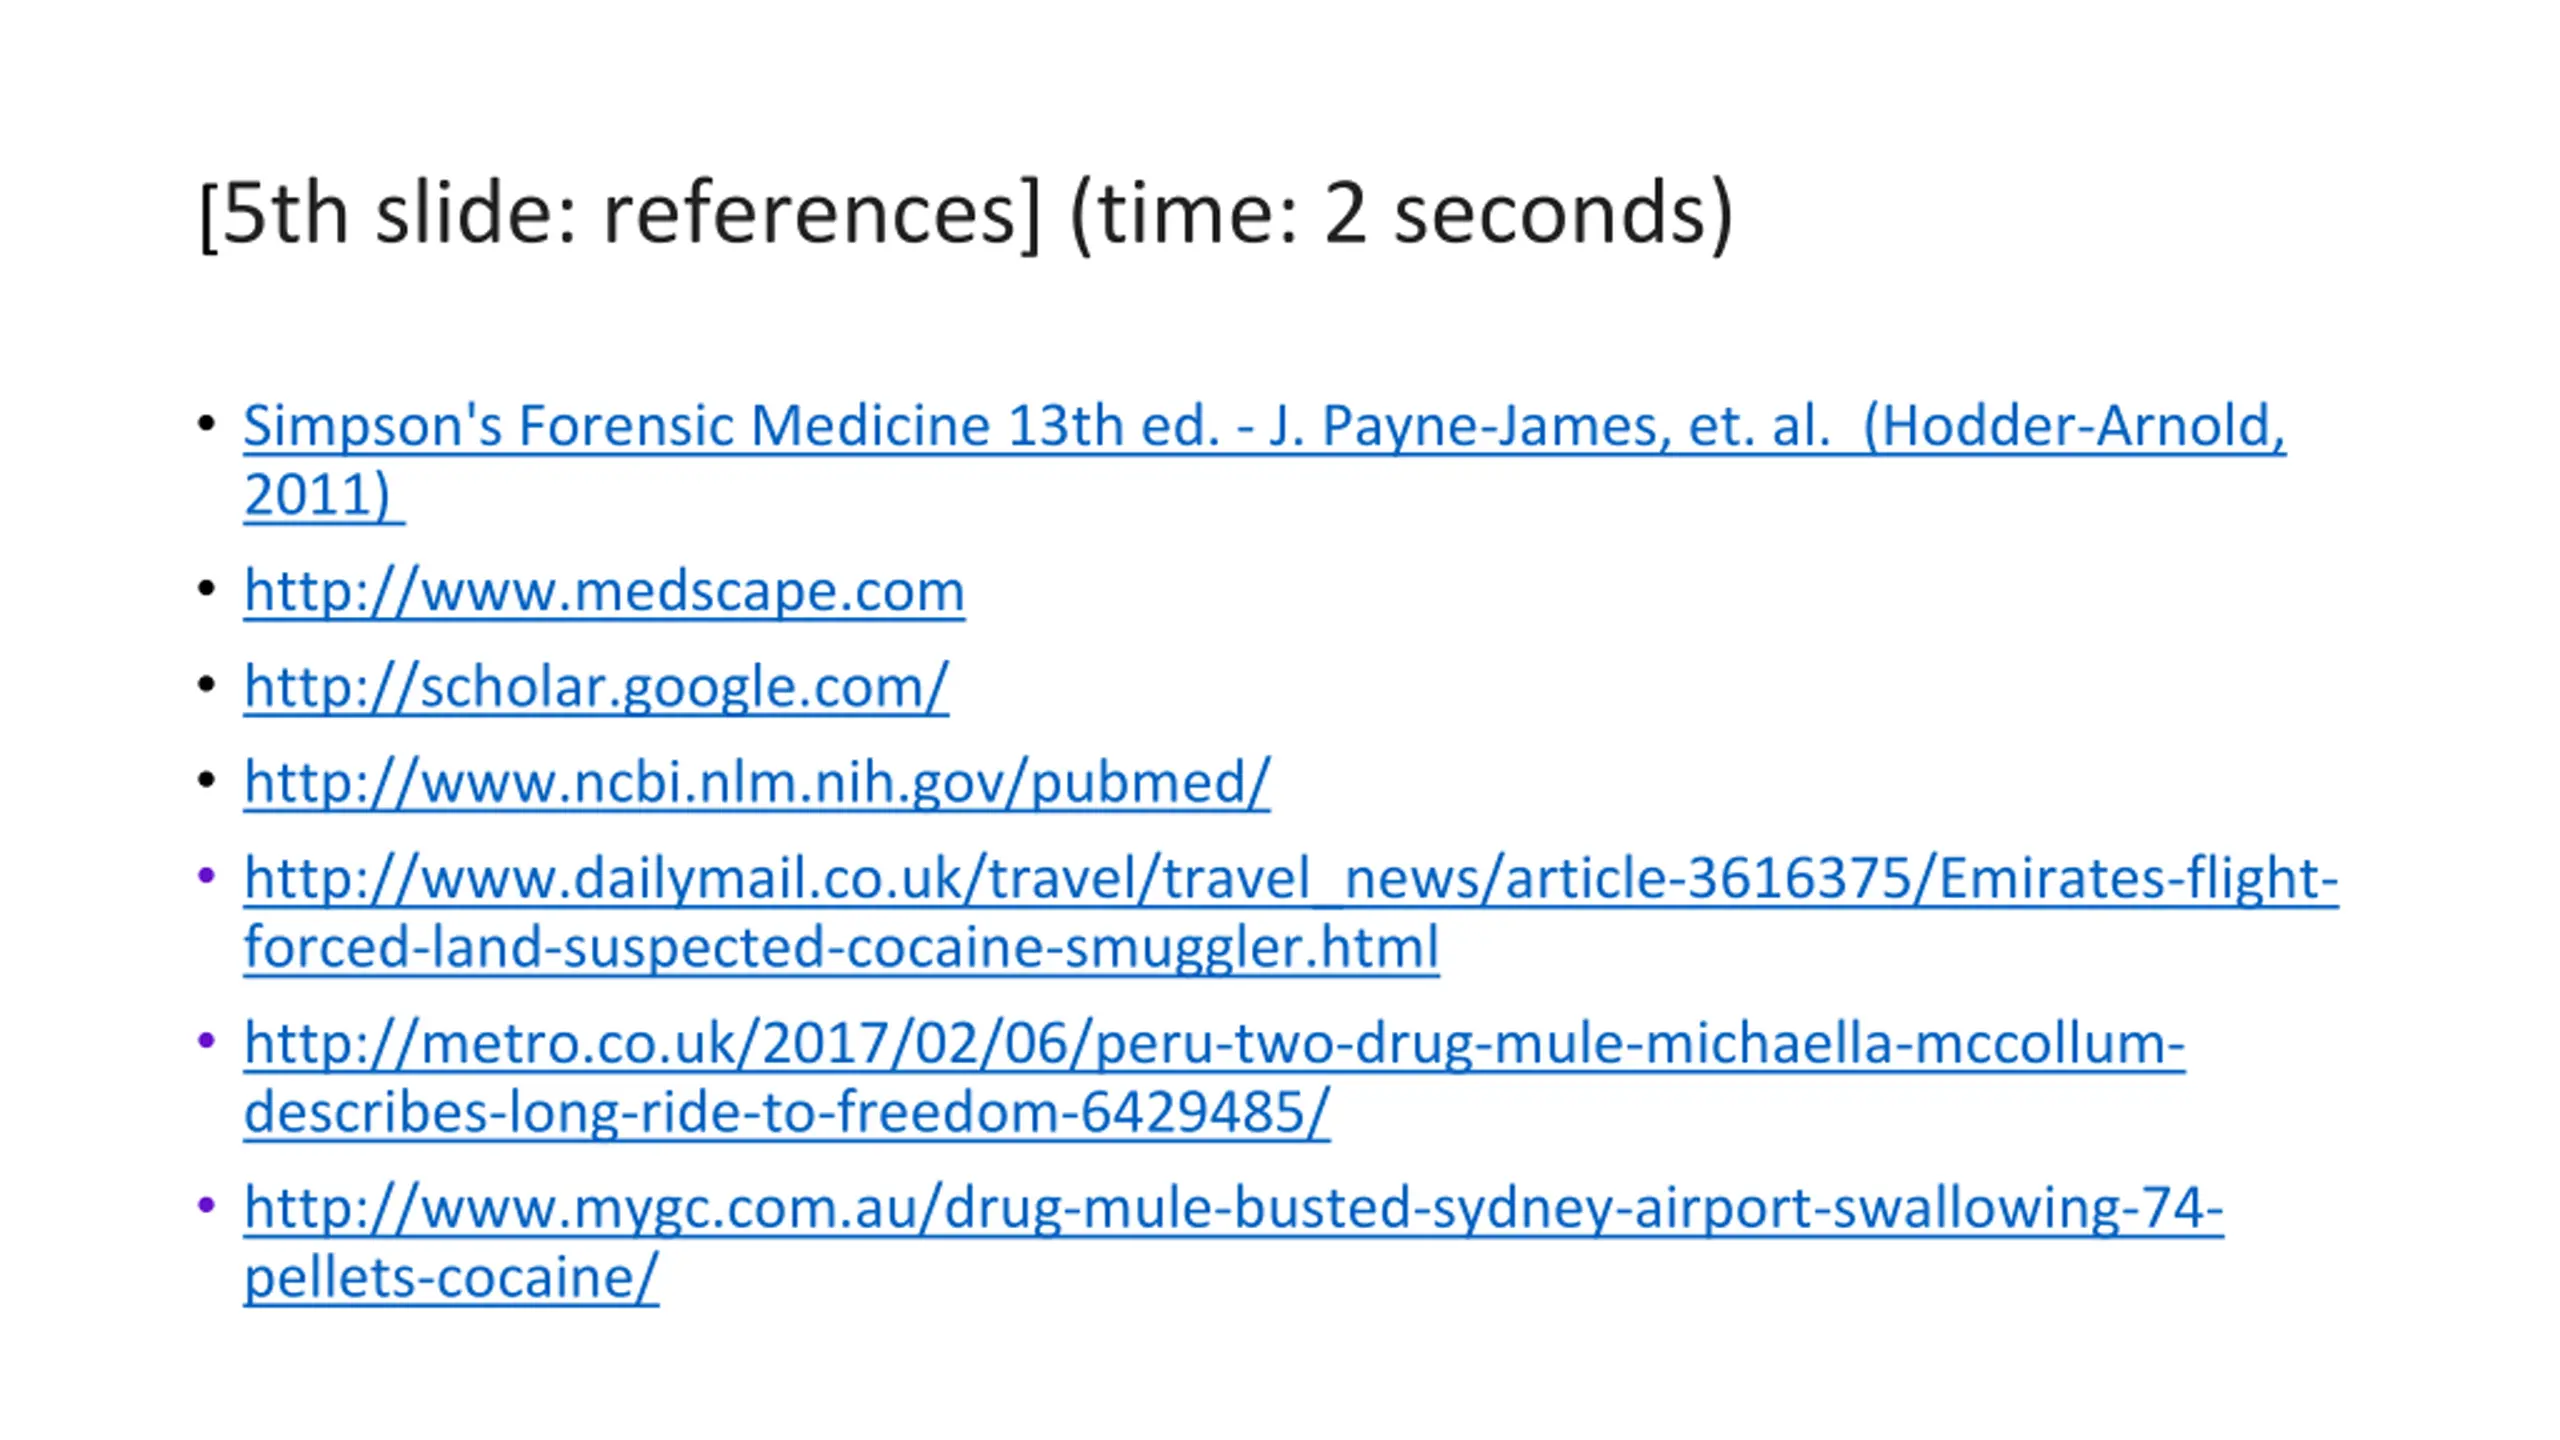Open the ncbi.nlm.nih.gov/pubmed link
This screenshot has height=1440, width=2560.
point(757,782)
